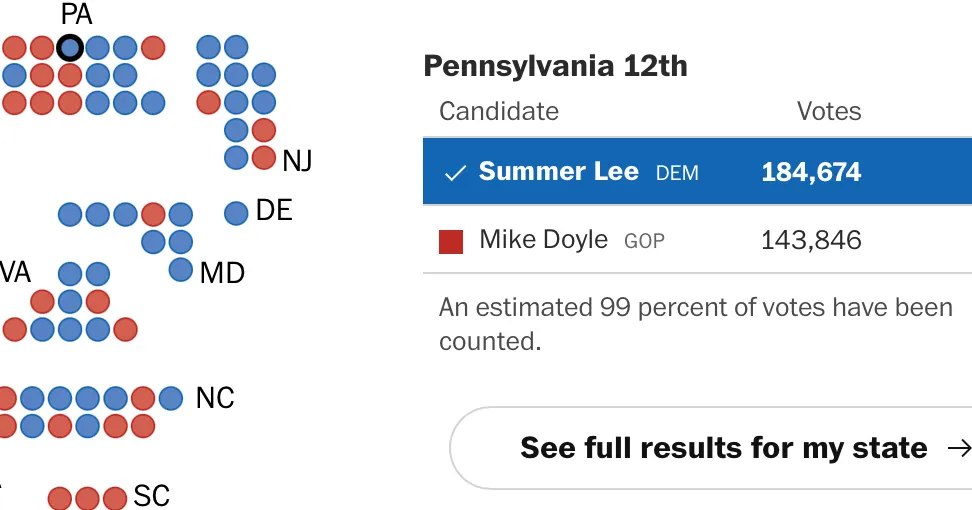Click Delaware's single blue district dot
972x510 pixels.
pos(236,213)
